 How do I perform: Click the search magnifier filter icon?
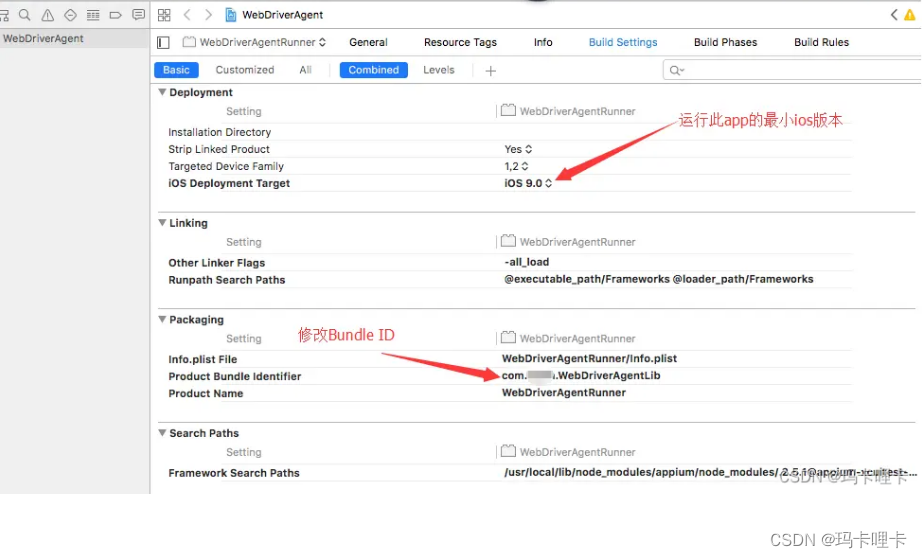676,70
